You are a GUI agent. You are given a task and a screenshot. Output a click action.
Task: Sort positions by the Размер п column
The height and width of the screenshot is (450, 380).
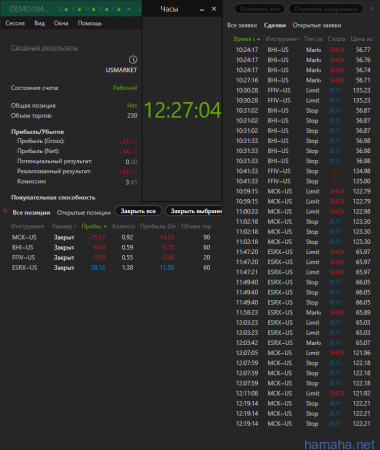coord(64,226)
